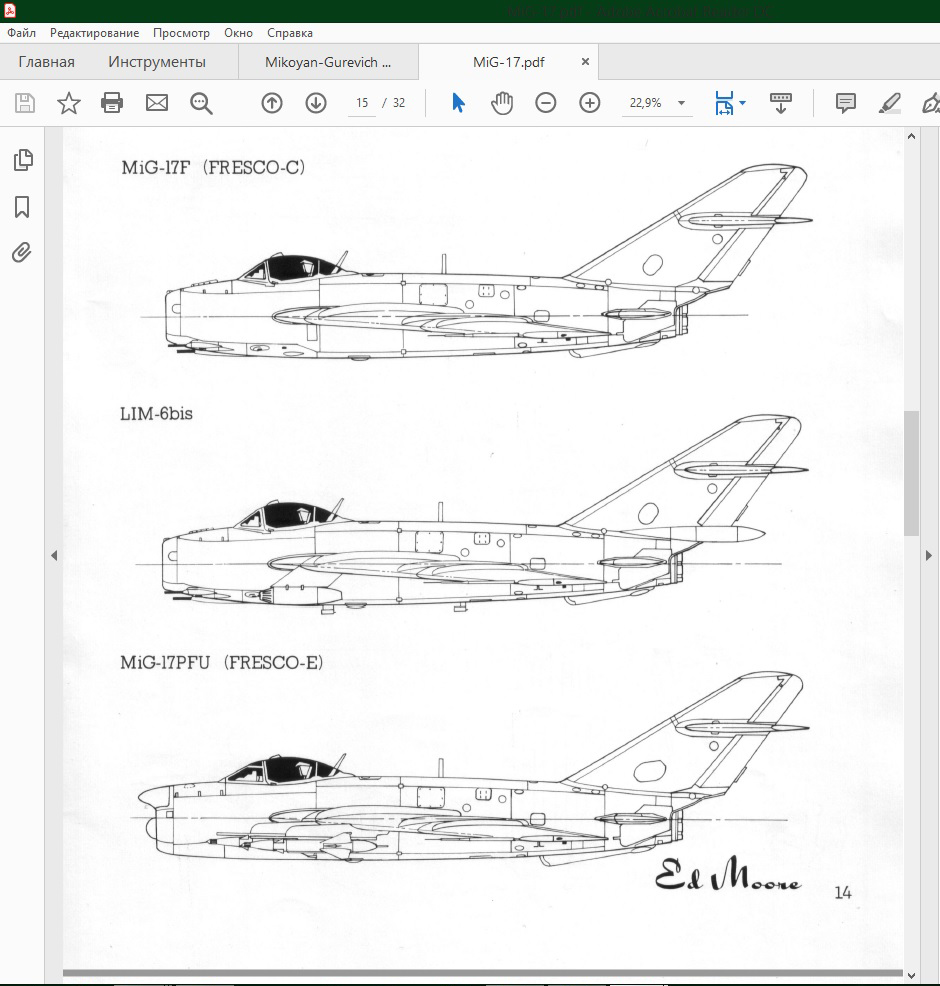940x986 pixels.
Task: Activate the Hand pan tool
Action: tap(501, 103)
